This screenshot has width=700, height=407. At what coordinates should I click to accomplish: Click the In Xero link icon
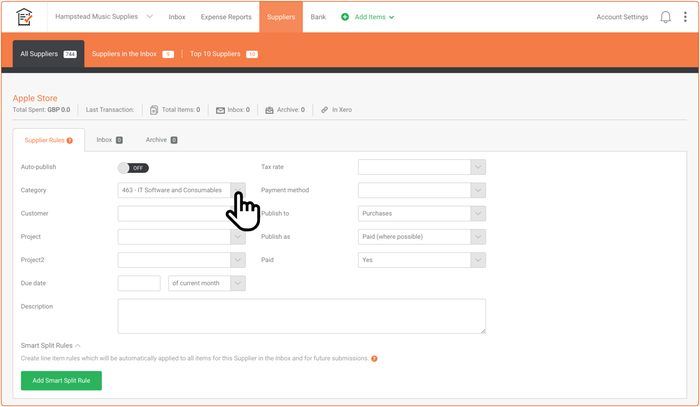tap(325, 110)
